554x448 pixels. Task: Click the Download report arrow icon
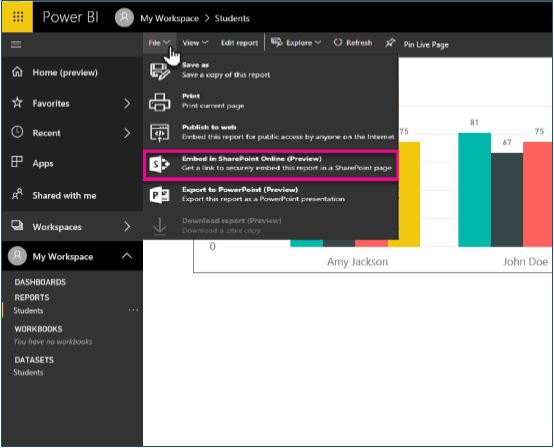pyautogui.click(x=160, y=226)
